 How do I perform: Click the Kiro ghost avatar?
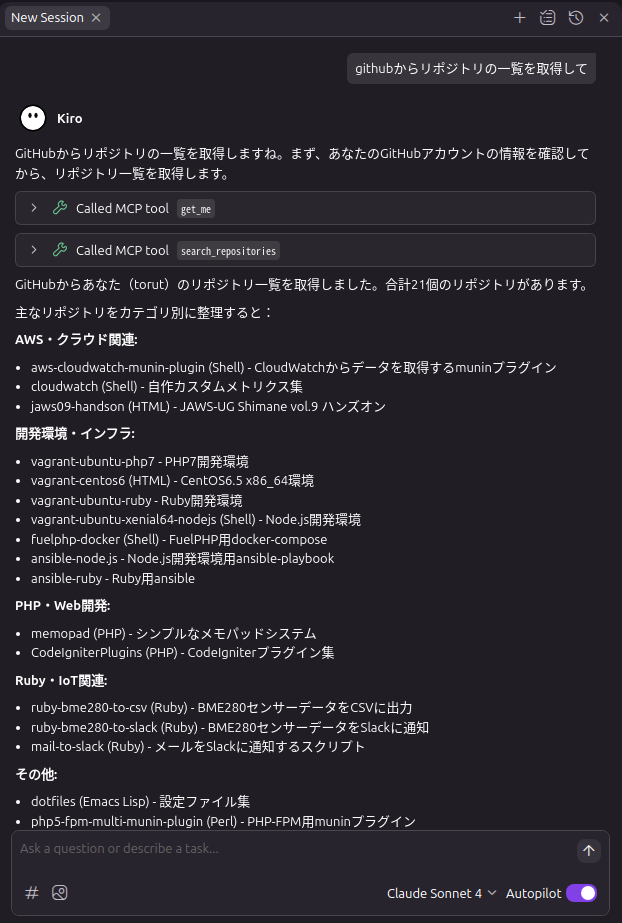33,118
